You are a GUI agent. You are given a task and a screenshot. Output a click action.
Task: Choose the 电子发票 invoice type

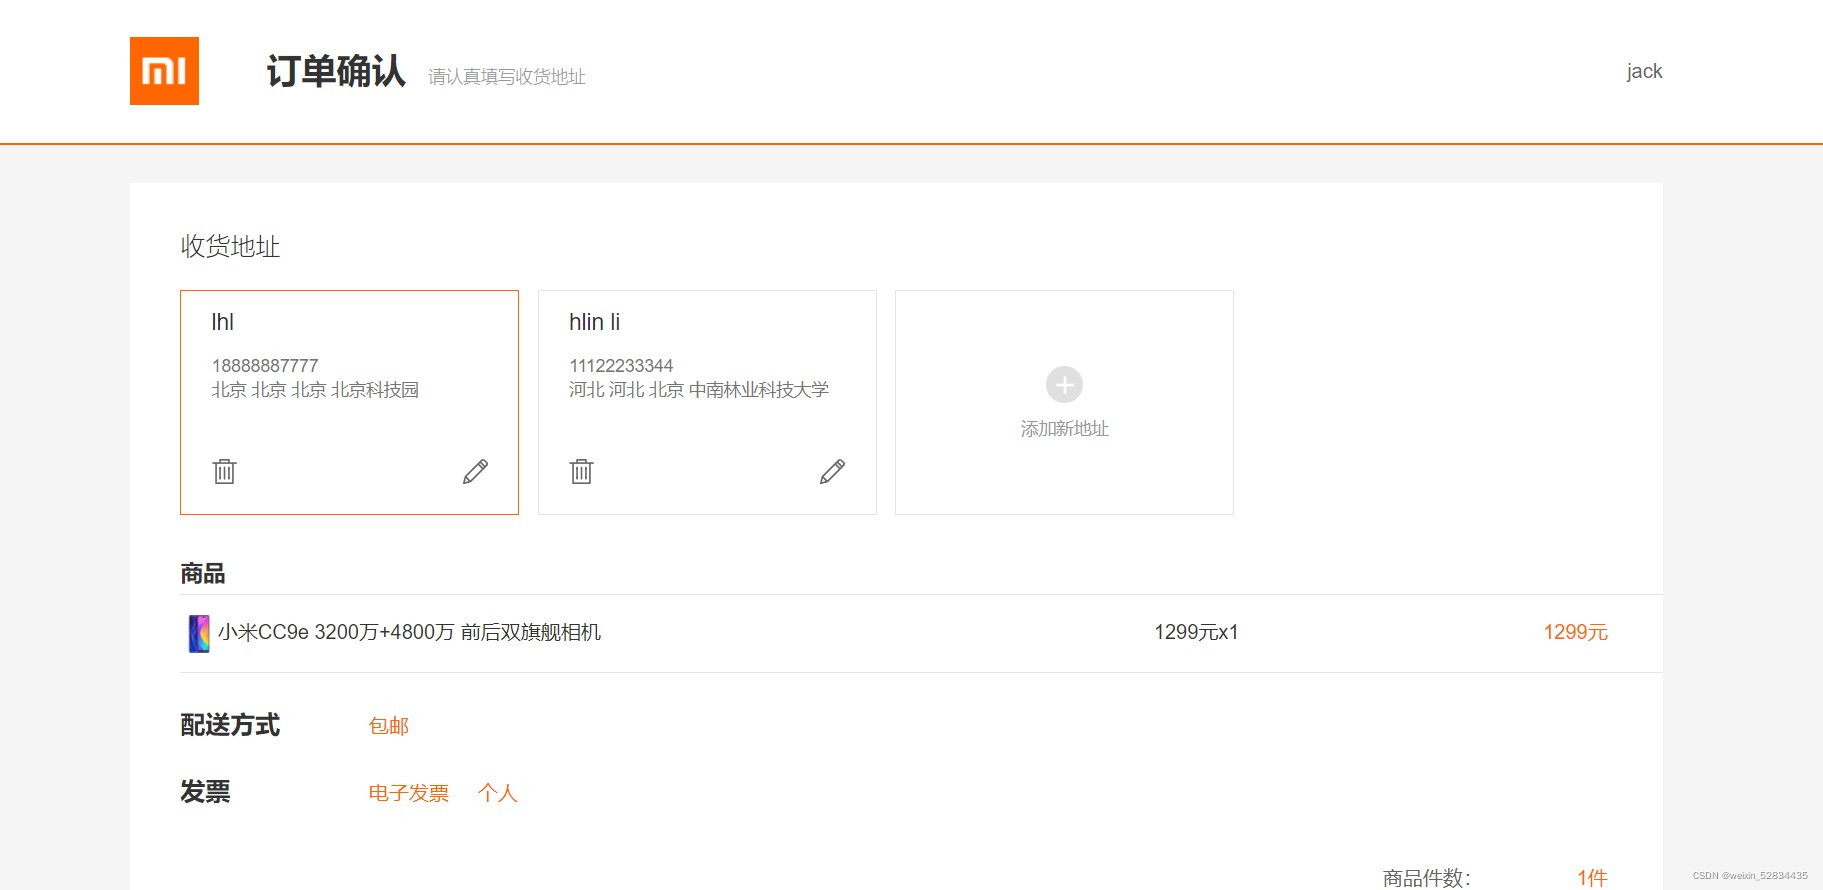409,793
